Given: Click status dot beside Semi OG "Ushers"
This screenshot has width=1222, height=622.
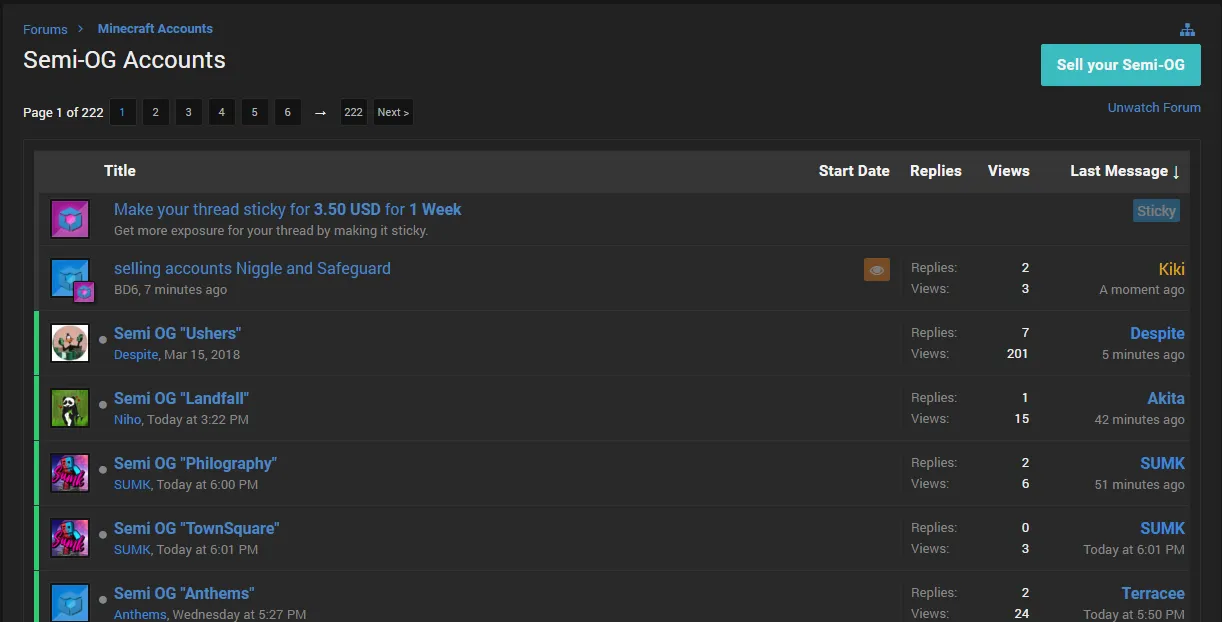Looking at the screenshot, I should click(x=103, y=340).
